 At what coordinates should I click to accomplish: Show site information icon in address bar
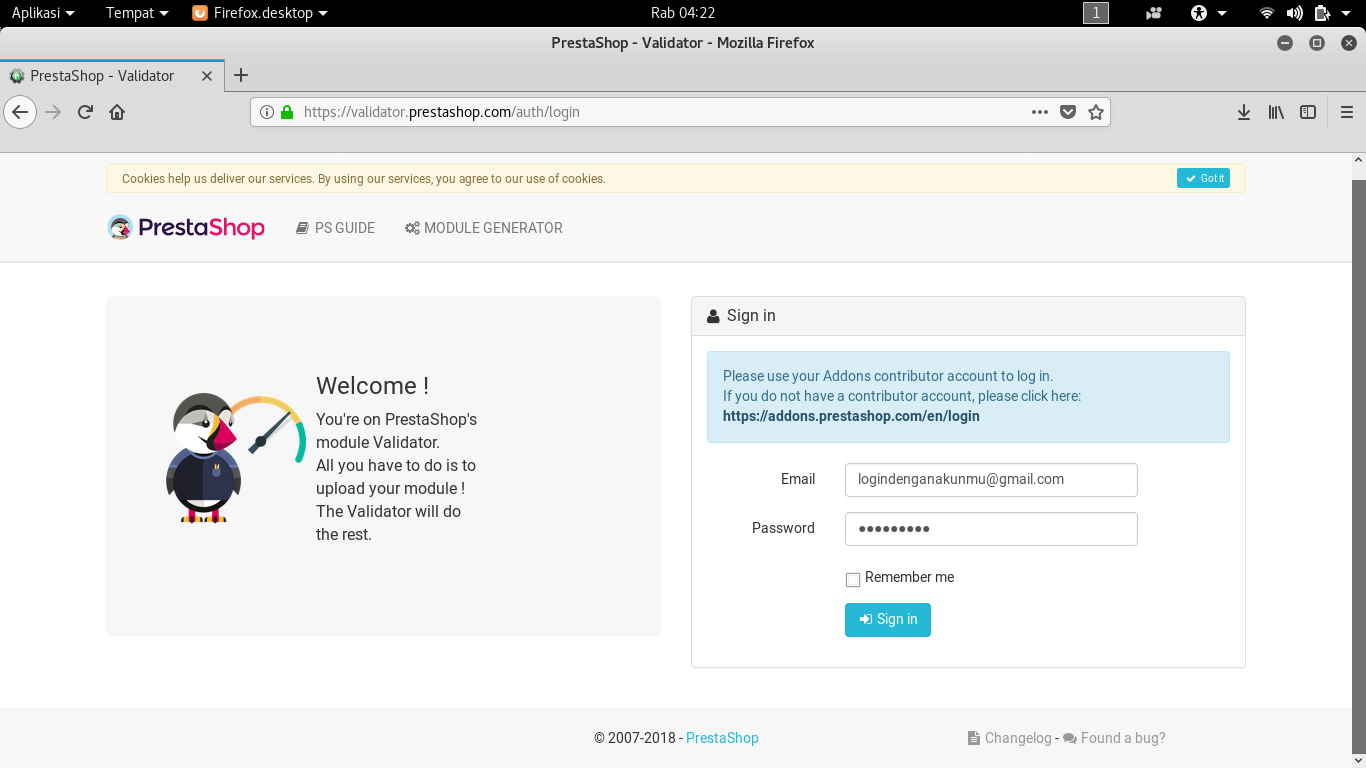tap(267, 112)
